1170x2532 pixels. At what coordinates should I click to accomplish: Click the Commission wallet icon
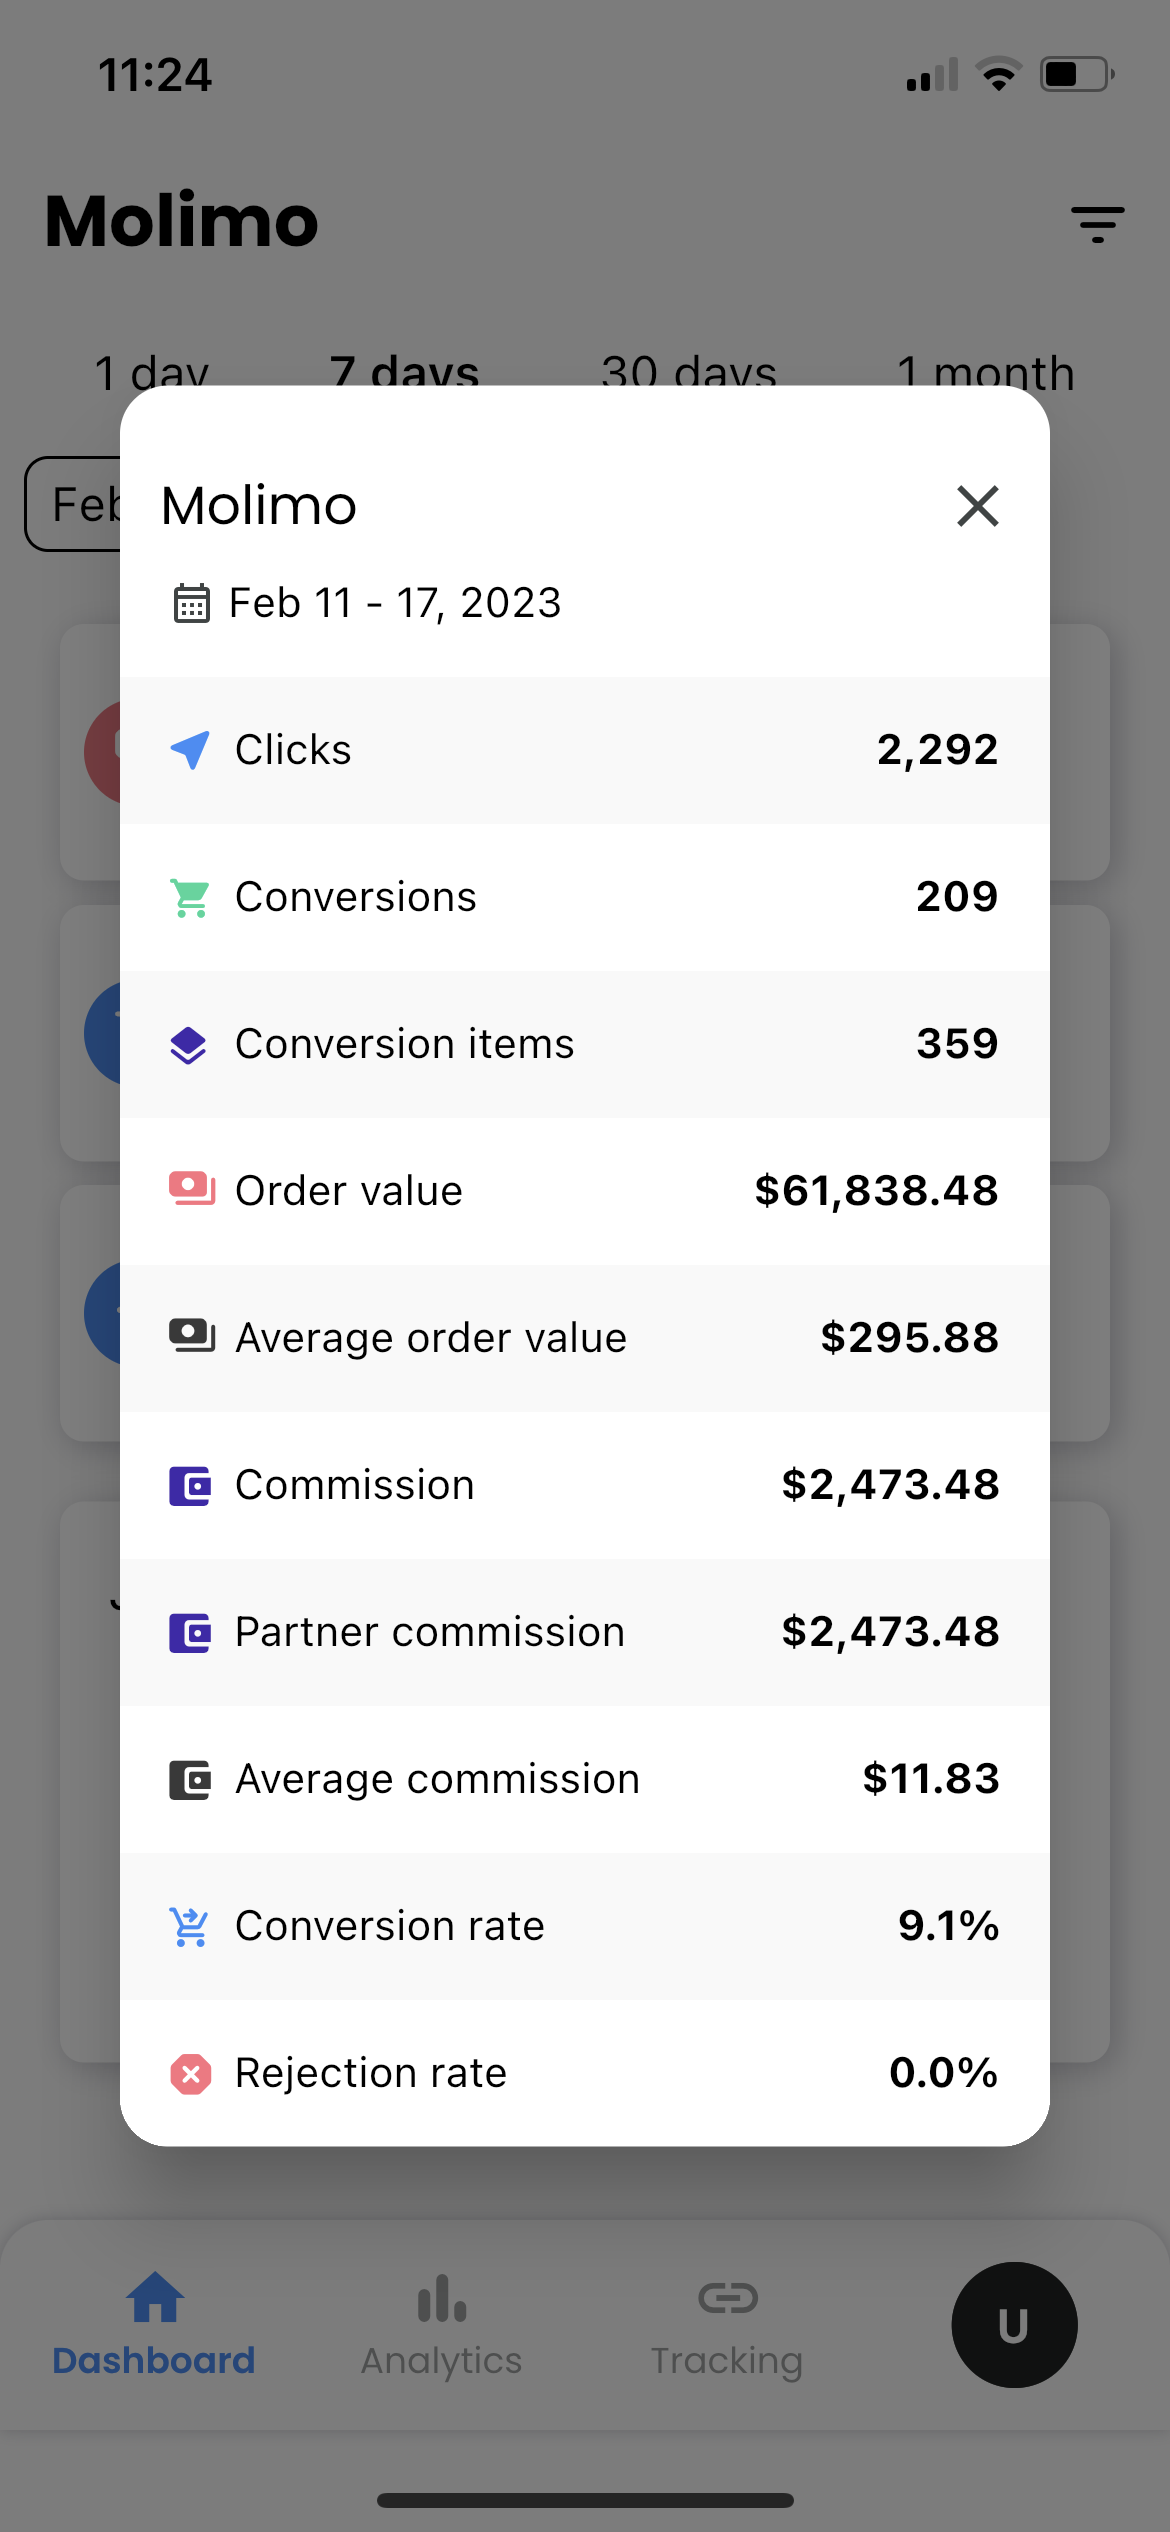click(x=190, y=1486)
